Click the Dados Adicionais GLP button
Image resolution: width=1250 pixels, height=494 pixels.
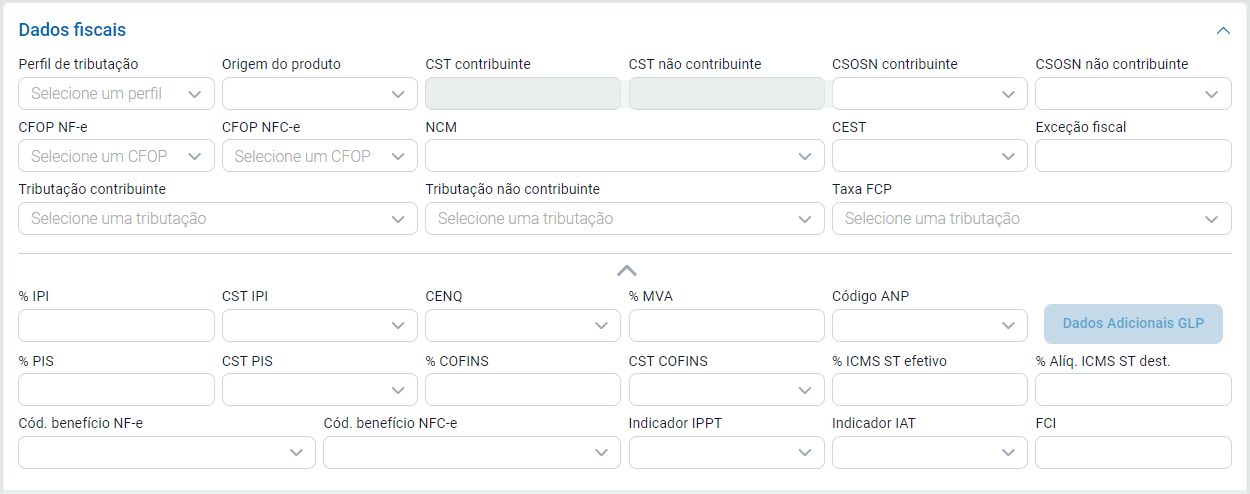(x=1133, y=324)
